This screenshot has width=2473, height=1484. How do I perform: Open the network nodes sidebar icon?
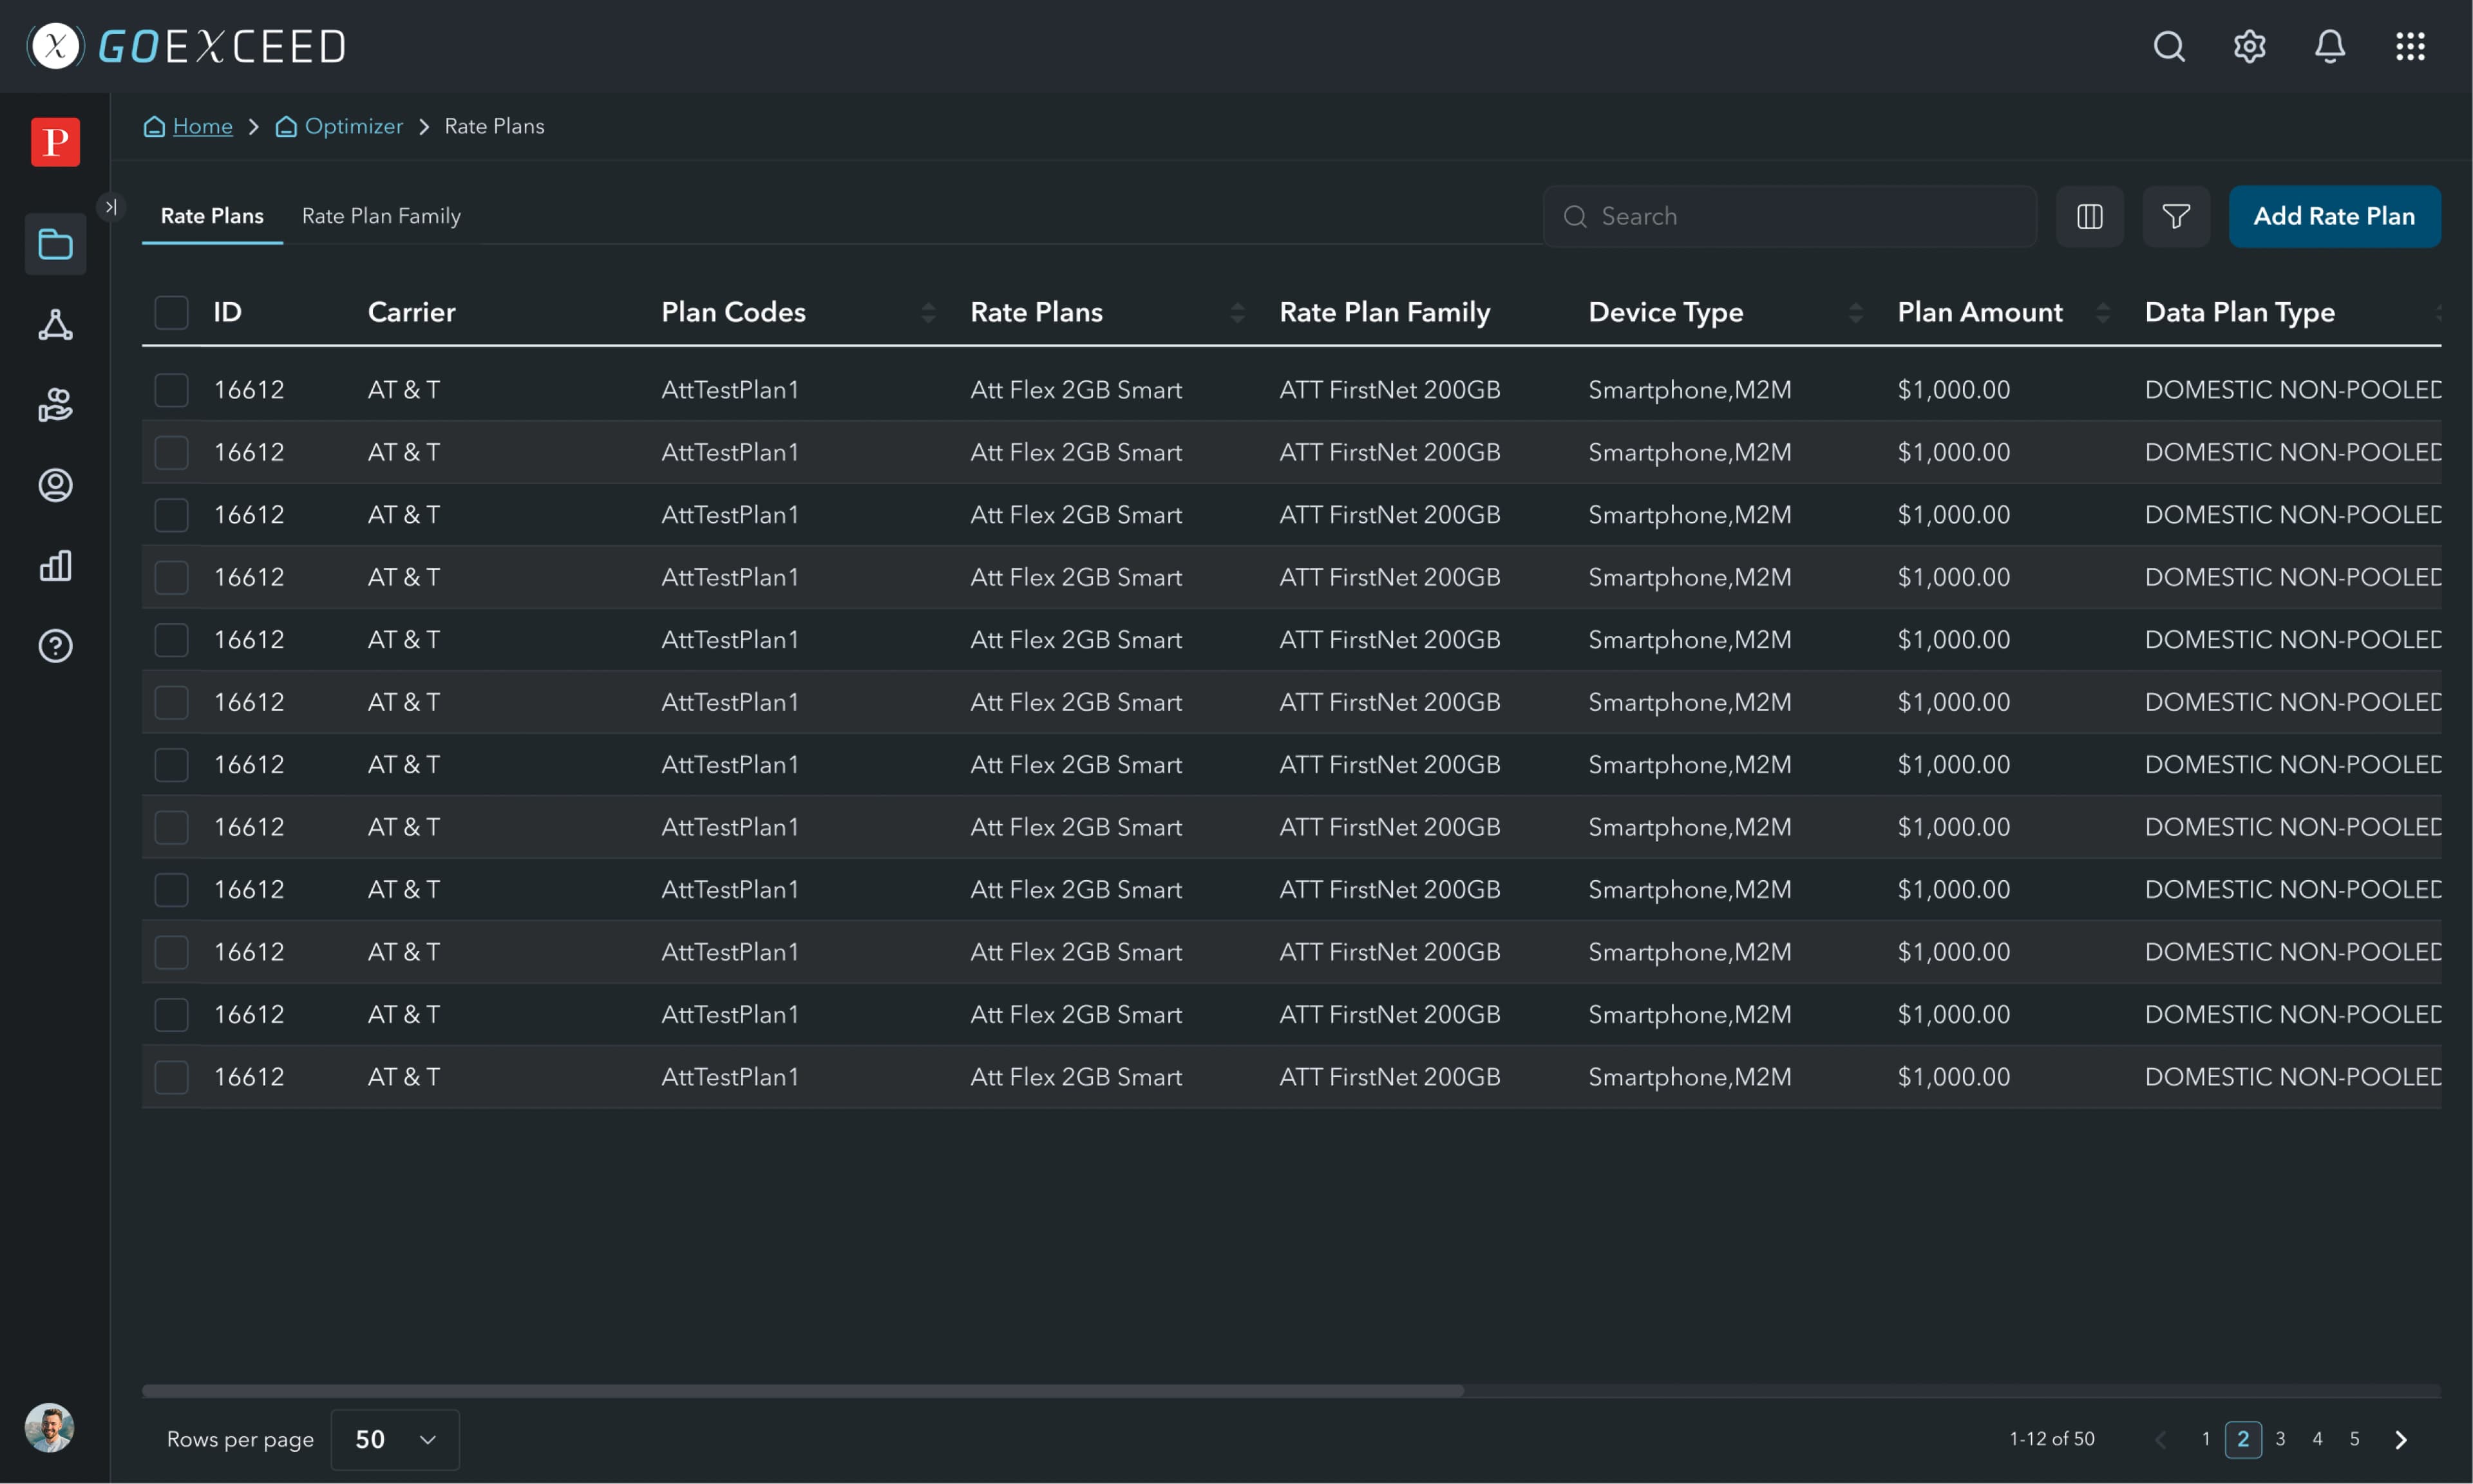(x=55, y=325)
